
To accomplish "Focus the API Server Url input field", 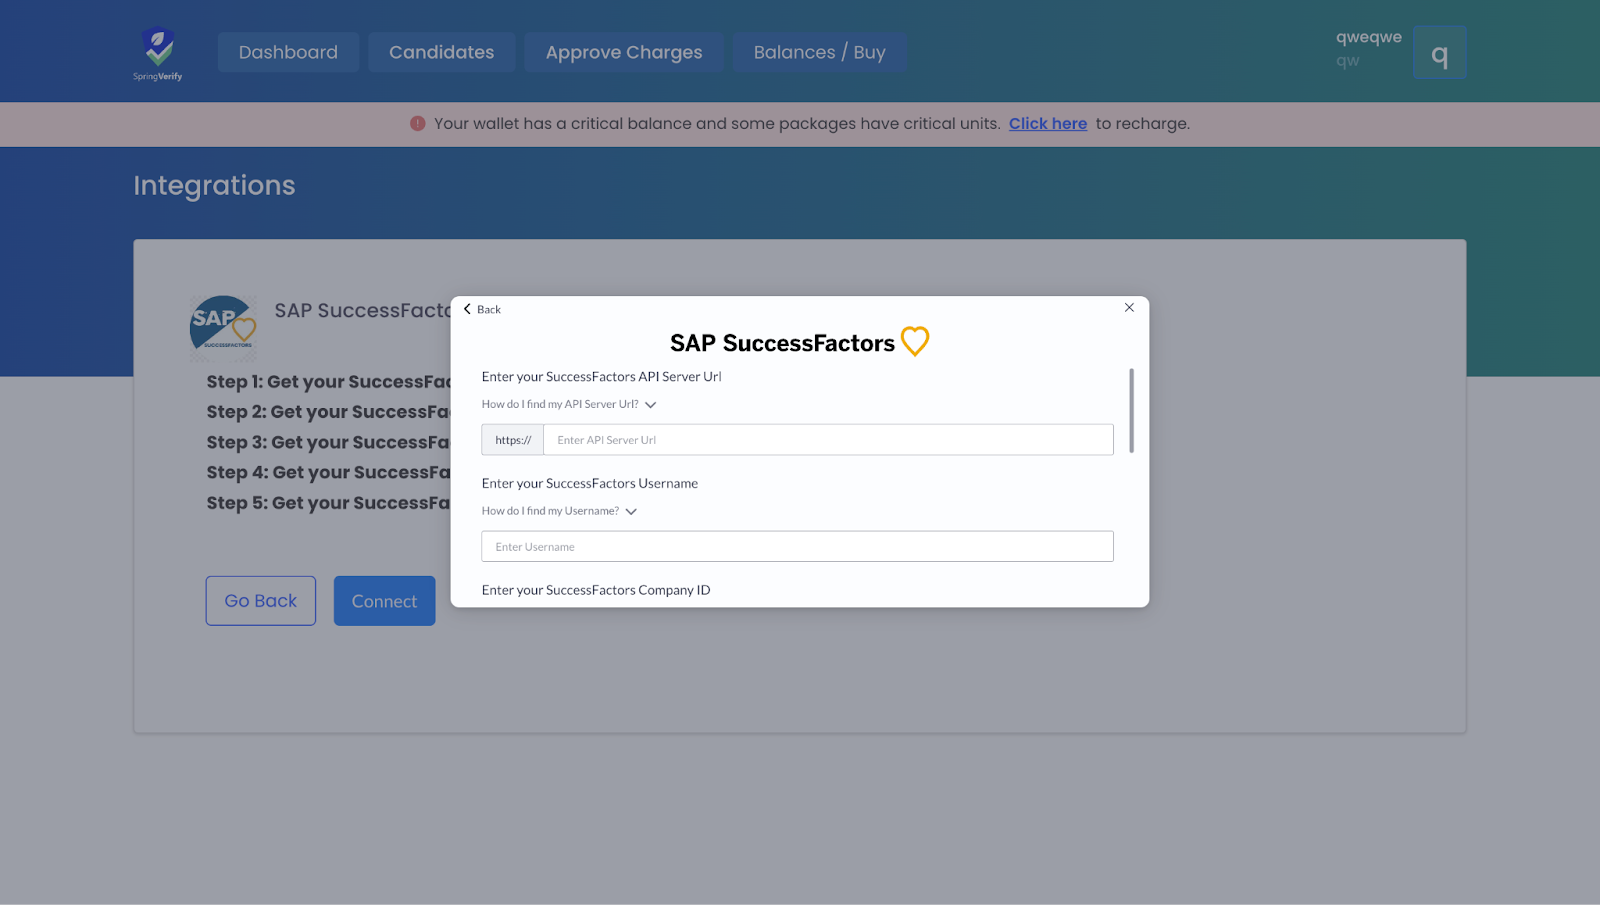I will pyautogui.click(x=828, y=440).
